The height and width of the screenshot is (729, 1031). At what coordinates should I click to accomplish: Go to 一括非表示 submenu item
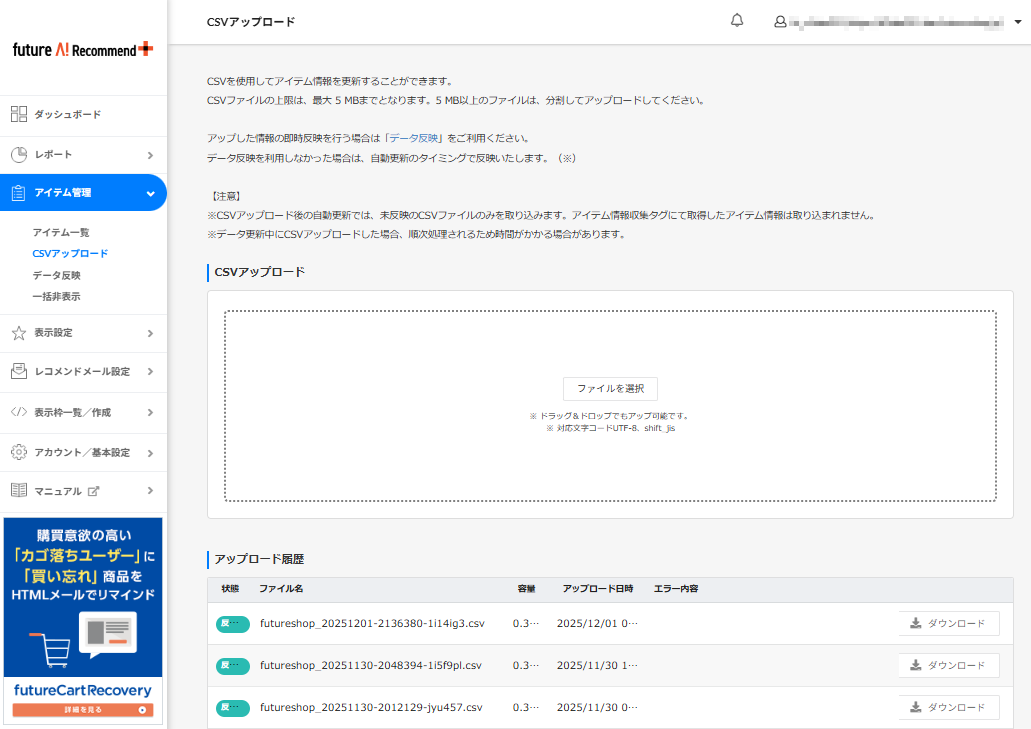56,296
